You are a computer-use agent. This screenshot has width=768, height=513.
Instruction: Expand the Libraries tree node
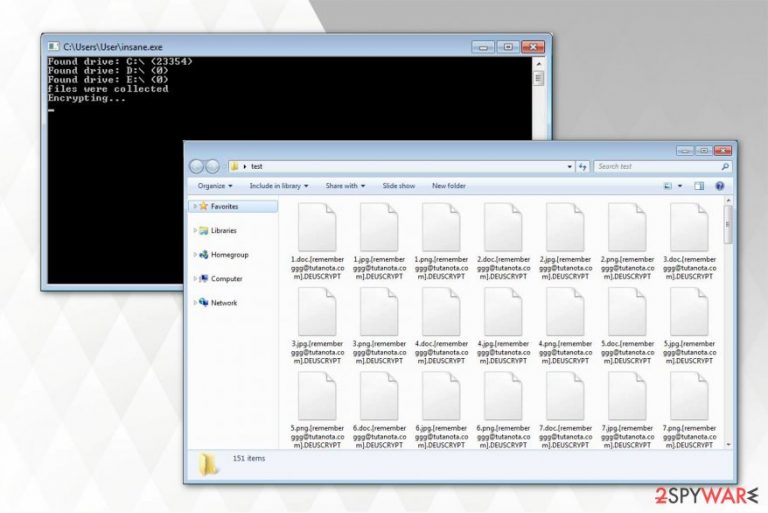point(195,230)
